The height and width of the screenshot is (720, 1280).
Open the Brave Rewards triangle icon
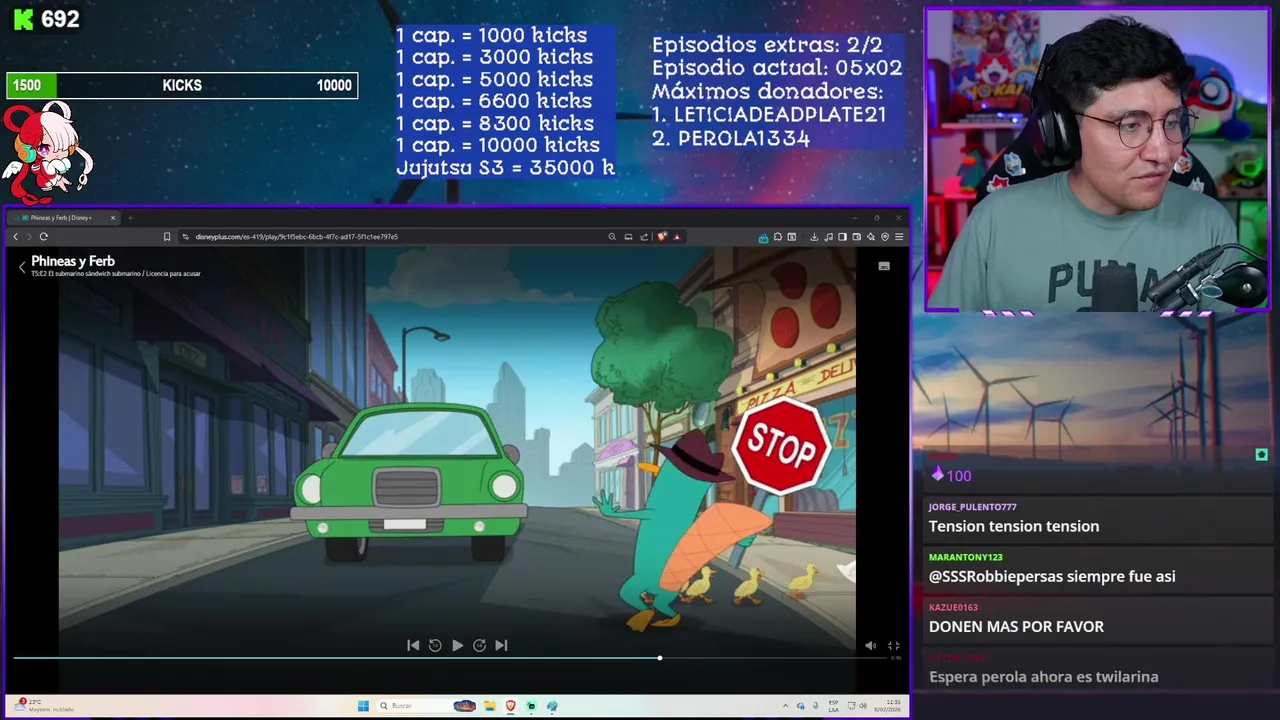point(677,237)
